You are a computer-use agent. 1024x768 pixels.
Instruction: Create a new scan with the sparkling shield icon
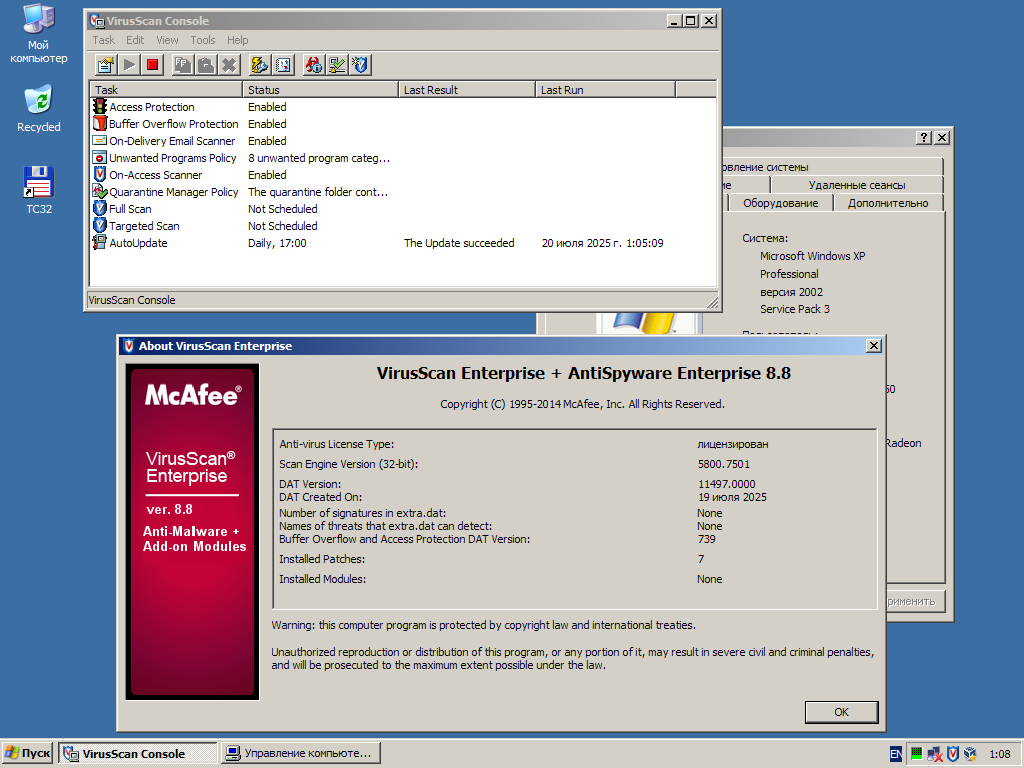coord(360,65)
